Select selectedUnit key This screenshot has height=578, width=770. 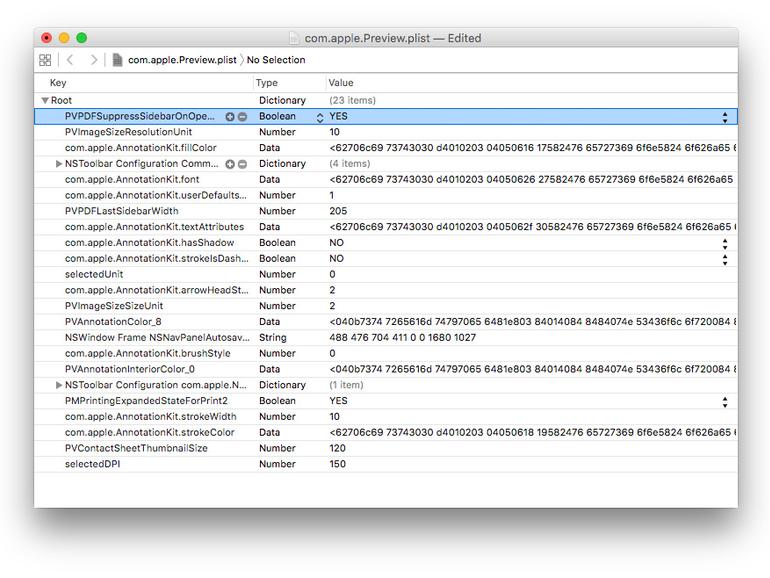point(94,274)
